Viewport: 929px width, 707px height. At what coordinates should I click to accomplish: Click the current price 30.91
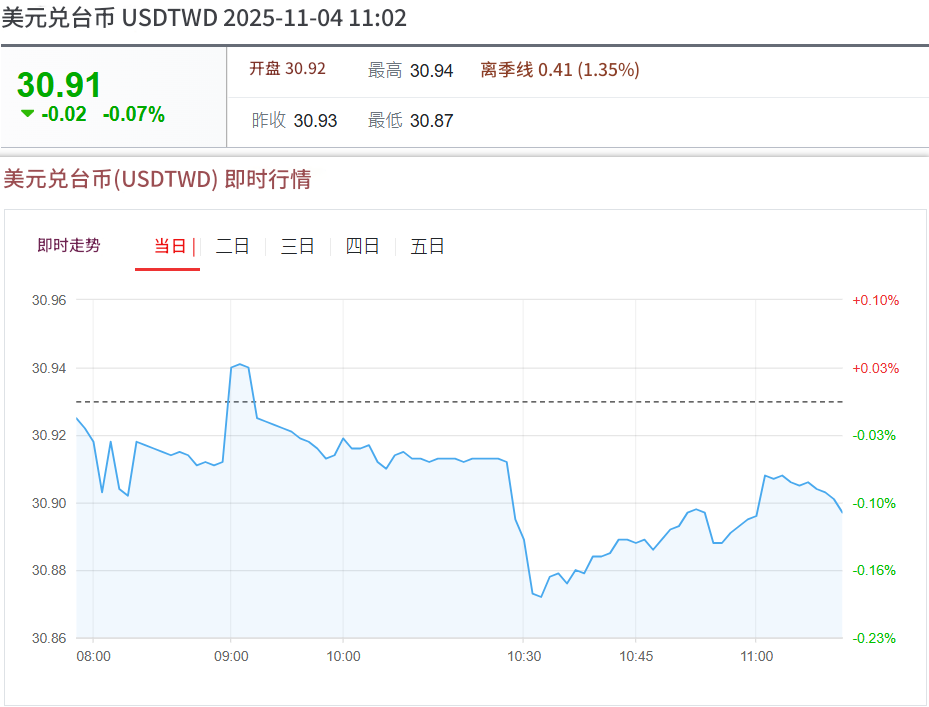(60, 84)
